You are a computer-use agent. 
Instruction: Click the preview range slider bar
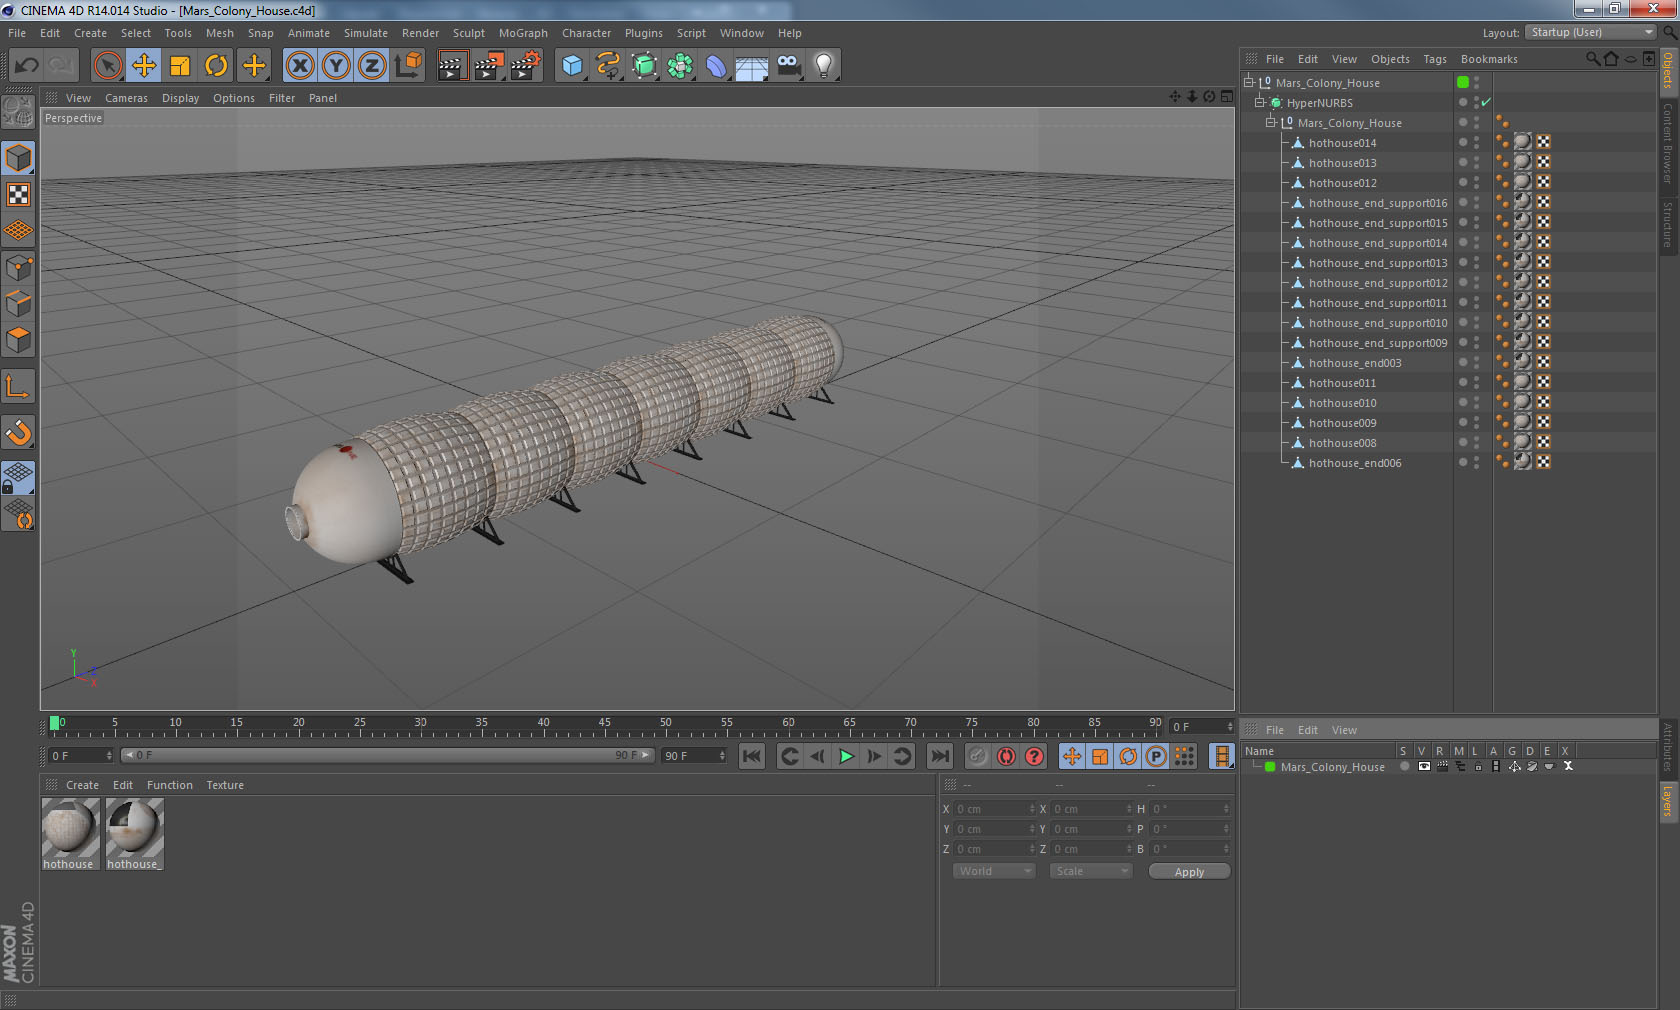pyautogui.click(x=387, y=755)
